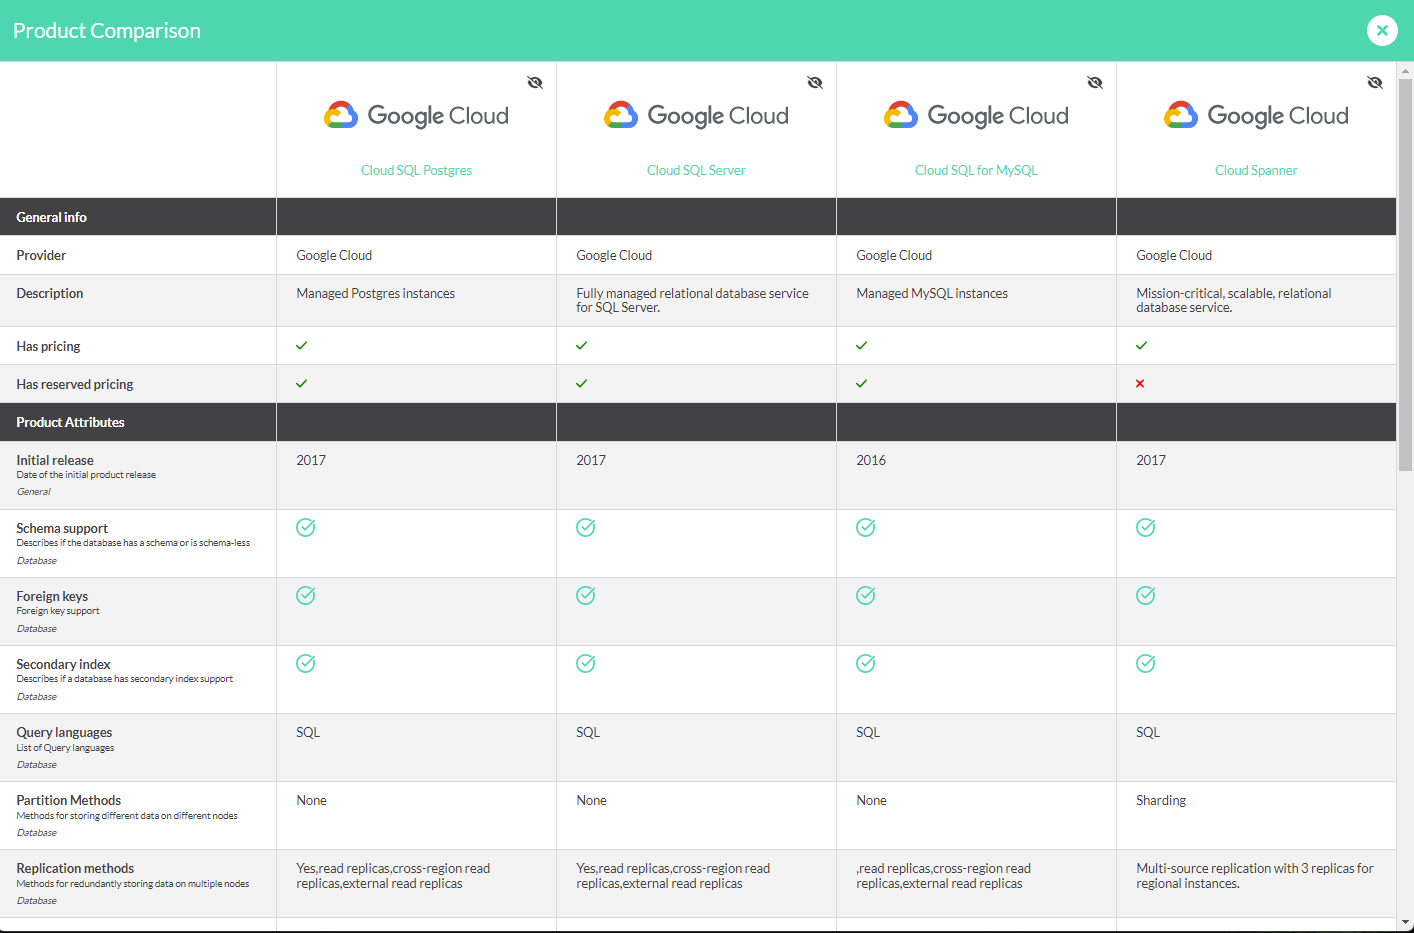Open the Cloud SQL Server link
This screenshot has height=933, width=1414.
[696, 170]
